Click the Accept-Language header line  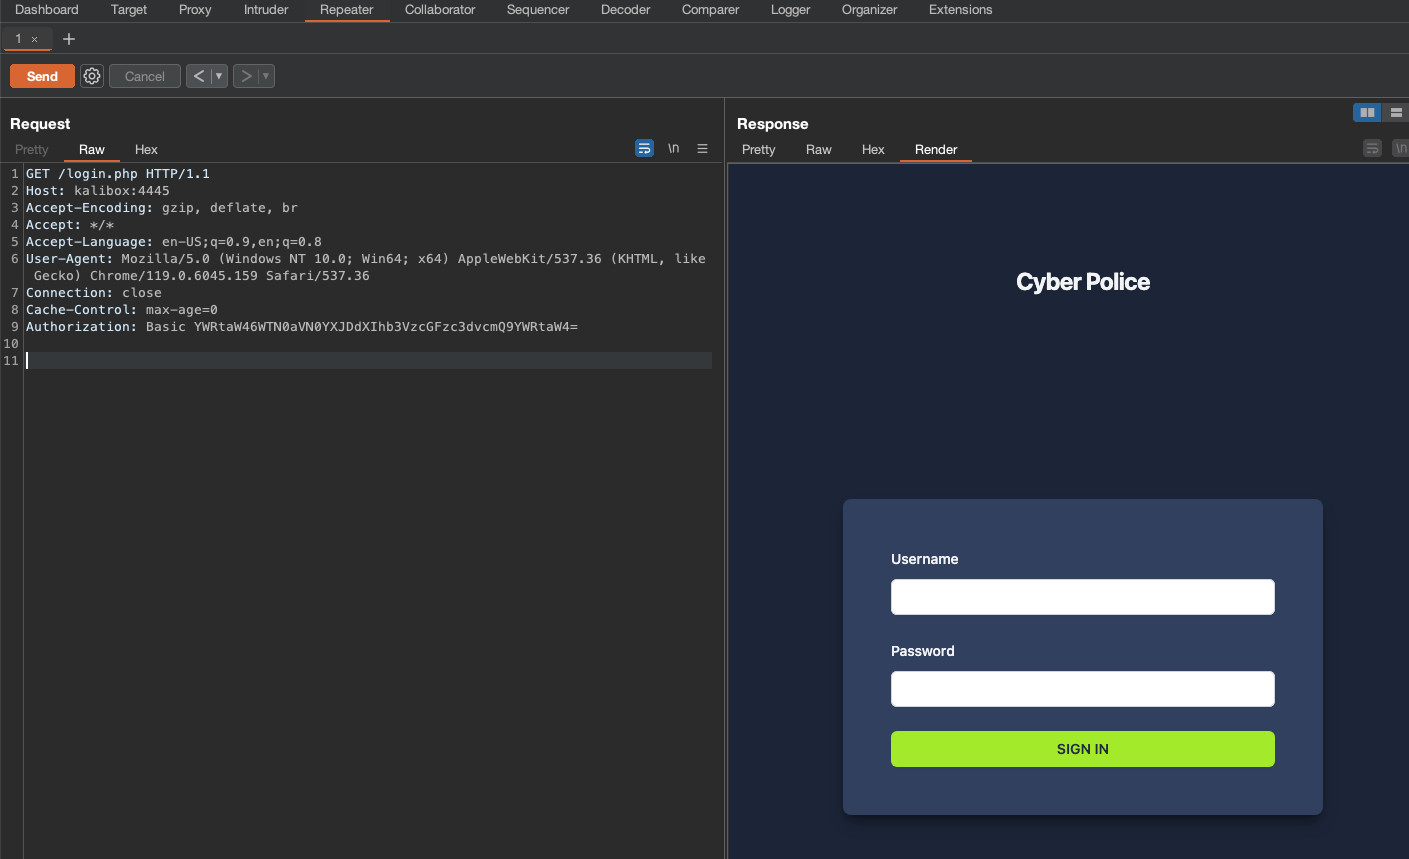tap(174, 242)
